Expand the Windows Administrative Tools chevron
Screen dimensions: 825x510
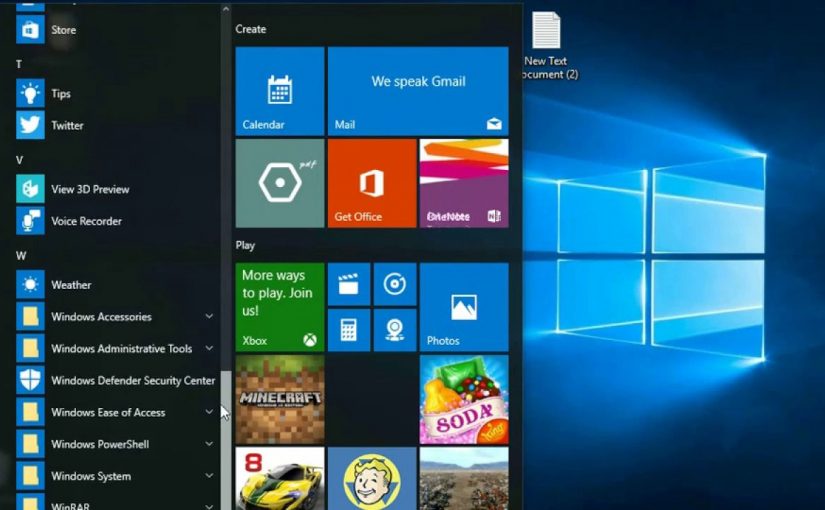[x=209, y=348]
